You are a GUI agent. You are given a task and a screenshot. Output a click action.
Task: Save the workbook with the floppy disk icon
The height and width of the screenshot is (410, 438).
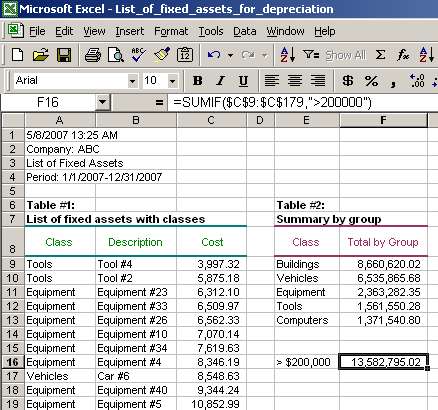[x=64, y=55]
